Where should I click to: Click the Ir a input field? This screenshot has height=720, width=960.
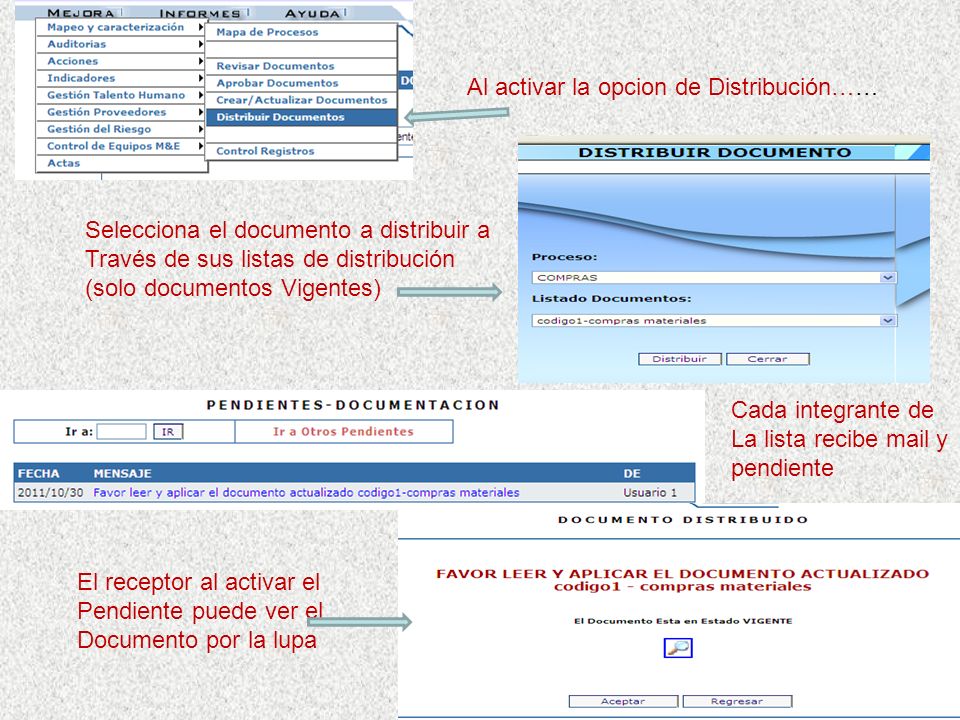[x=121, y=432]
